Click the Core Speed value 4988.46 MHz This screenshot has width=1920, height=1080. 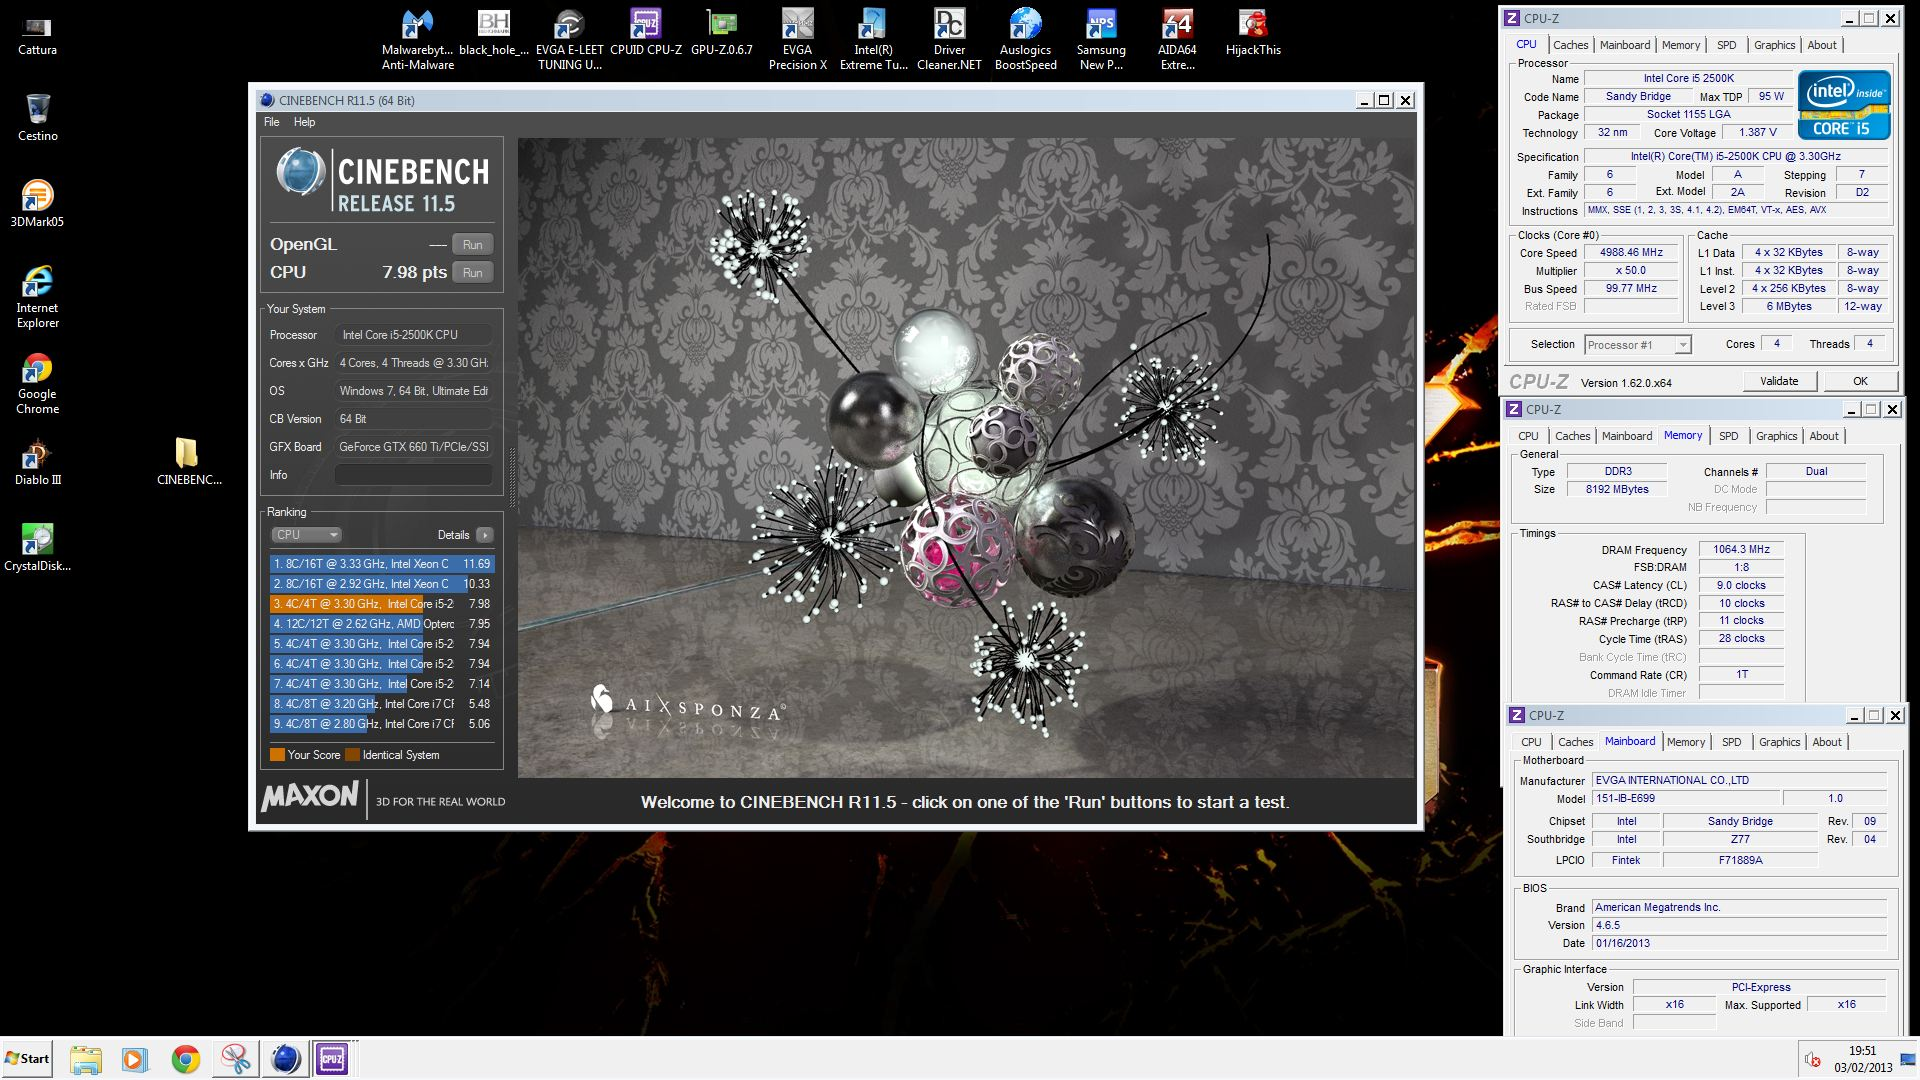(x=1631, y=253)
